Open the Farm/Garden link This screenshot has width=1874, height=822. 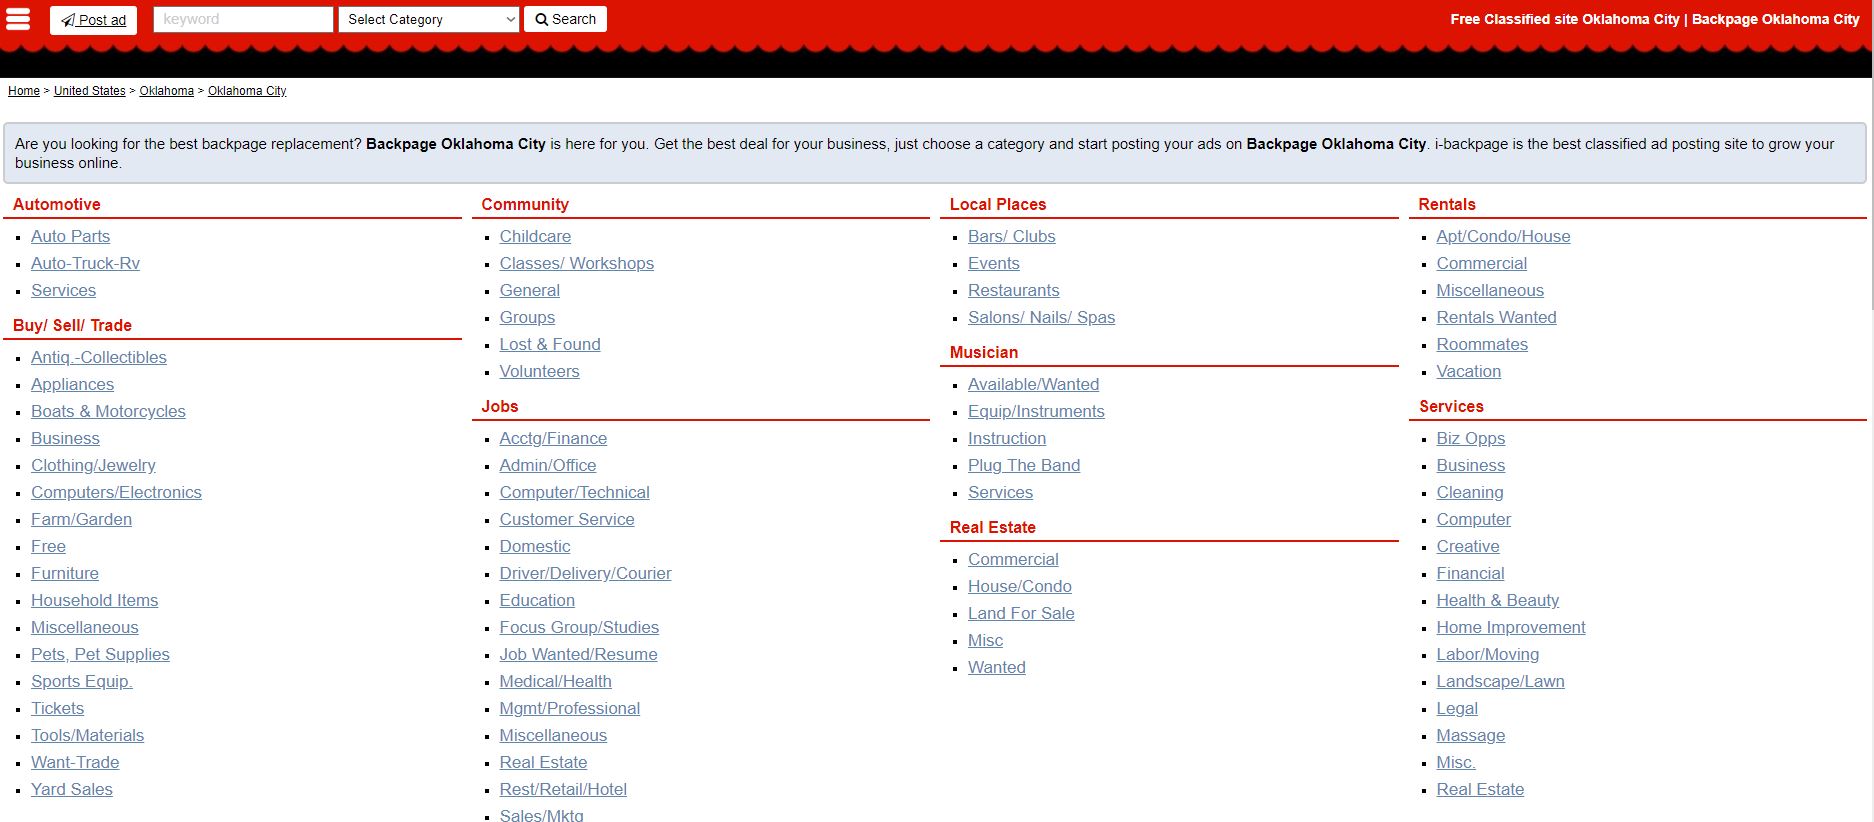(82, 519)
